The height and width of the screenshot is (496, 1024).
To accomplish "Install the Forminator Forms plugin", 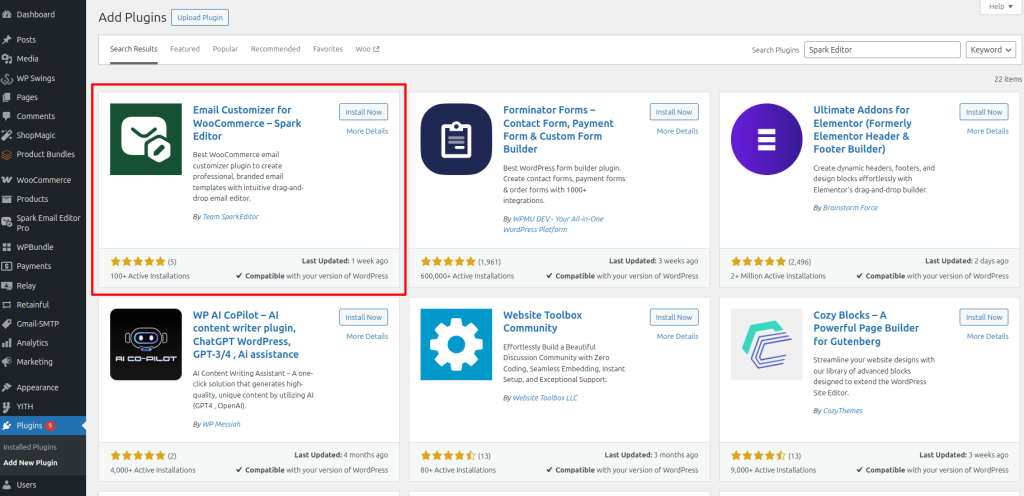I will (674, 112).
